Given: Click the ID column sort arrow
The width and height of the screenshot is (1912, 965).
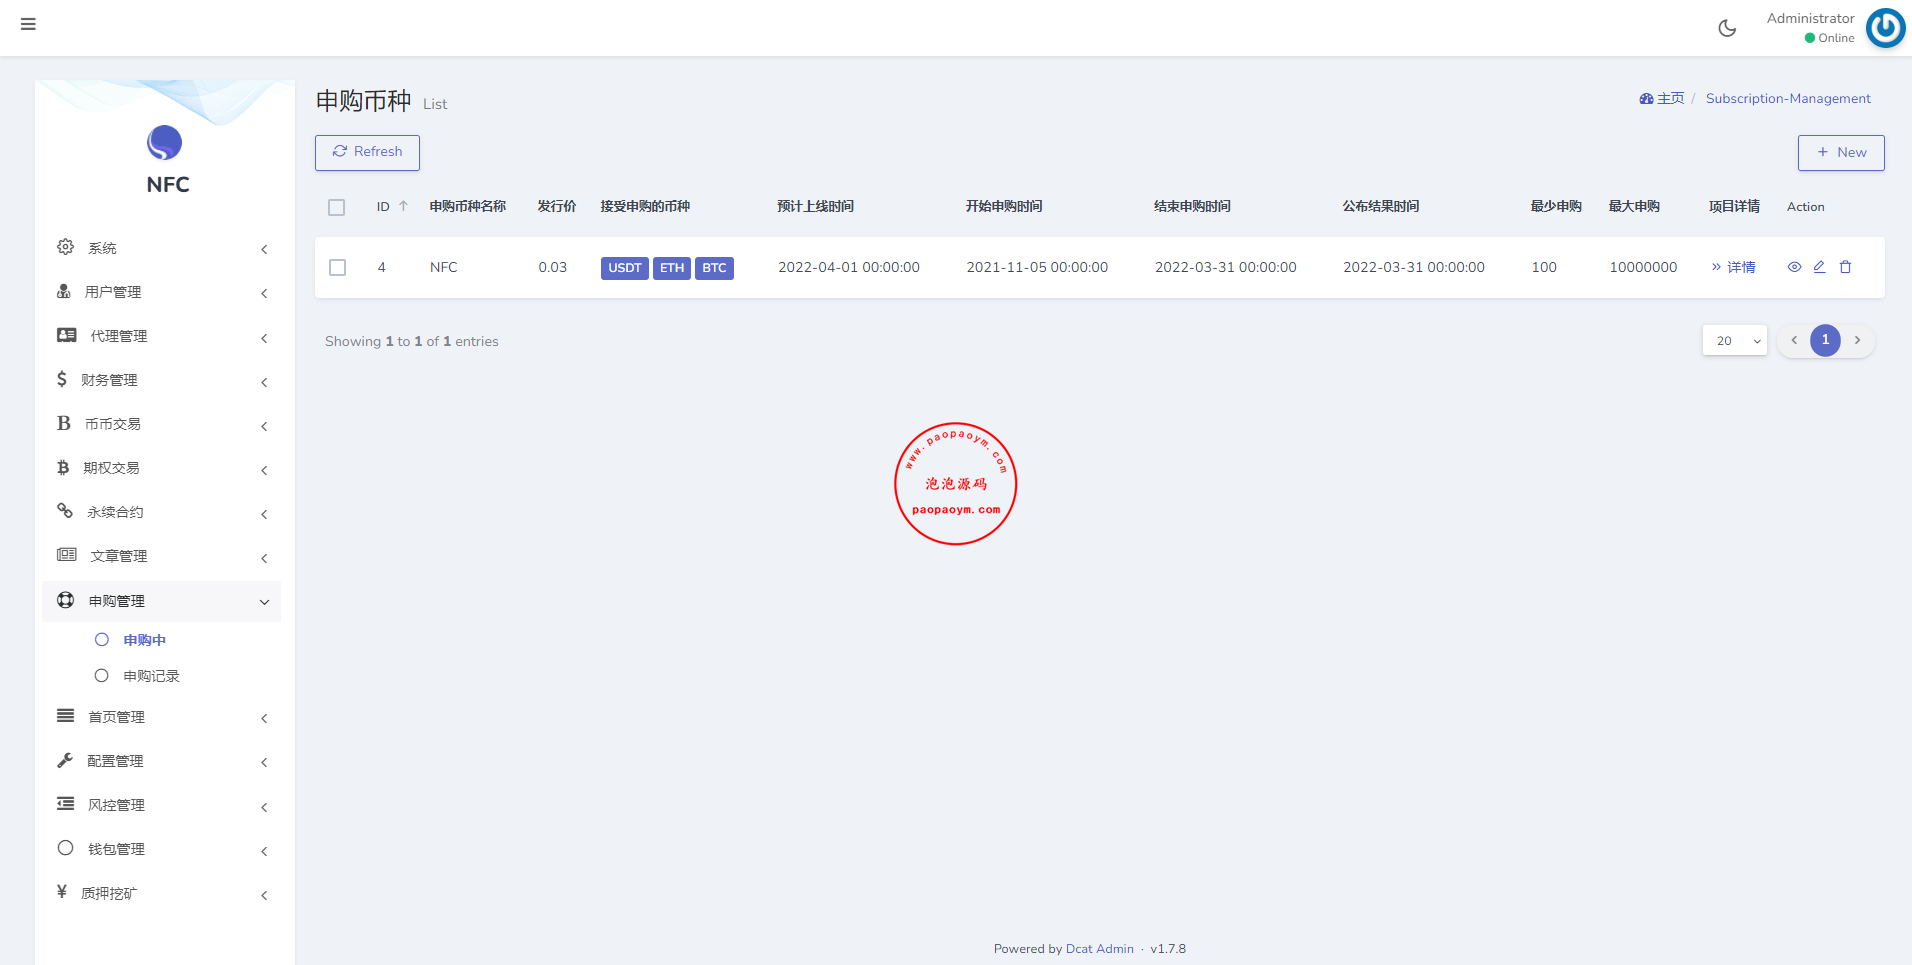Looking at the screenshot, I should (x=403, y=206).
